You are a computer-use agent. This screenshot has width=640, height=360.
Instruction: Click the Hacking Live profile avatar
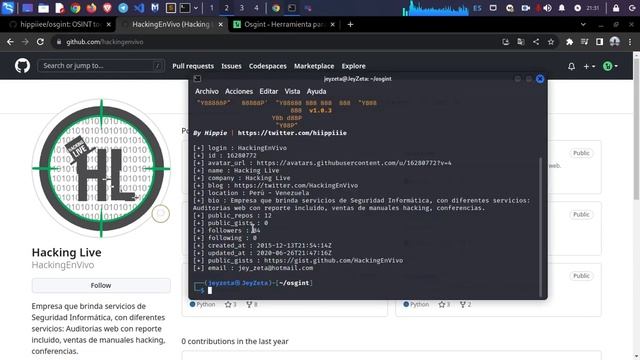(101, 168)
